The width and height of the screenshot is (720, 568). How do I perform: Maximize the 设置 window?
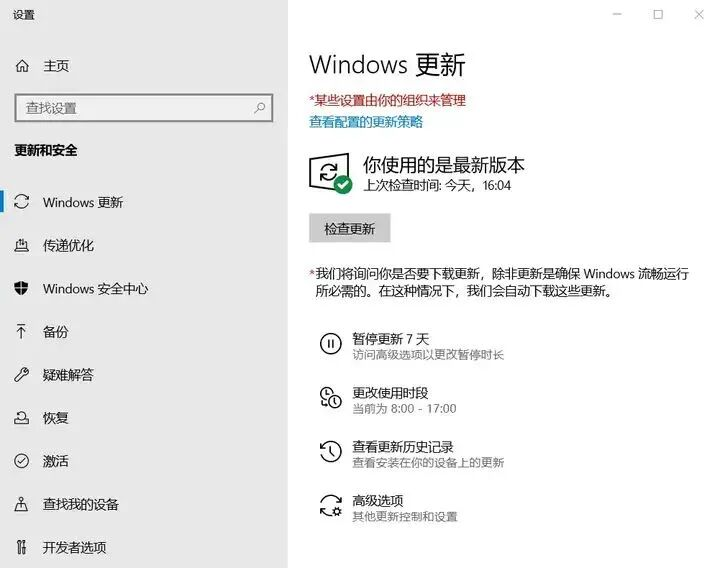[x=658, y=14]
